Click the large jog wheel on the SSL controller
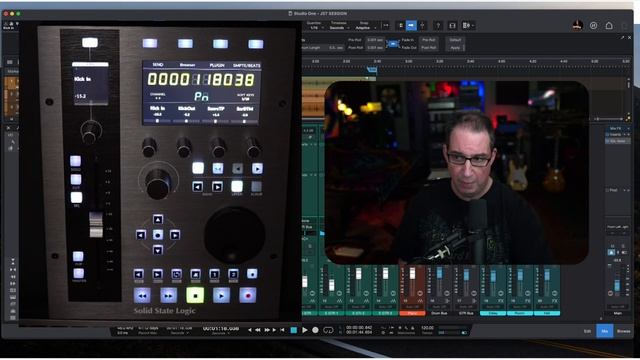 234,235
